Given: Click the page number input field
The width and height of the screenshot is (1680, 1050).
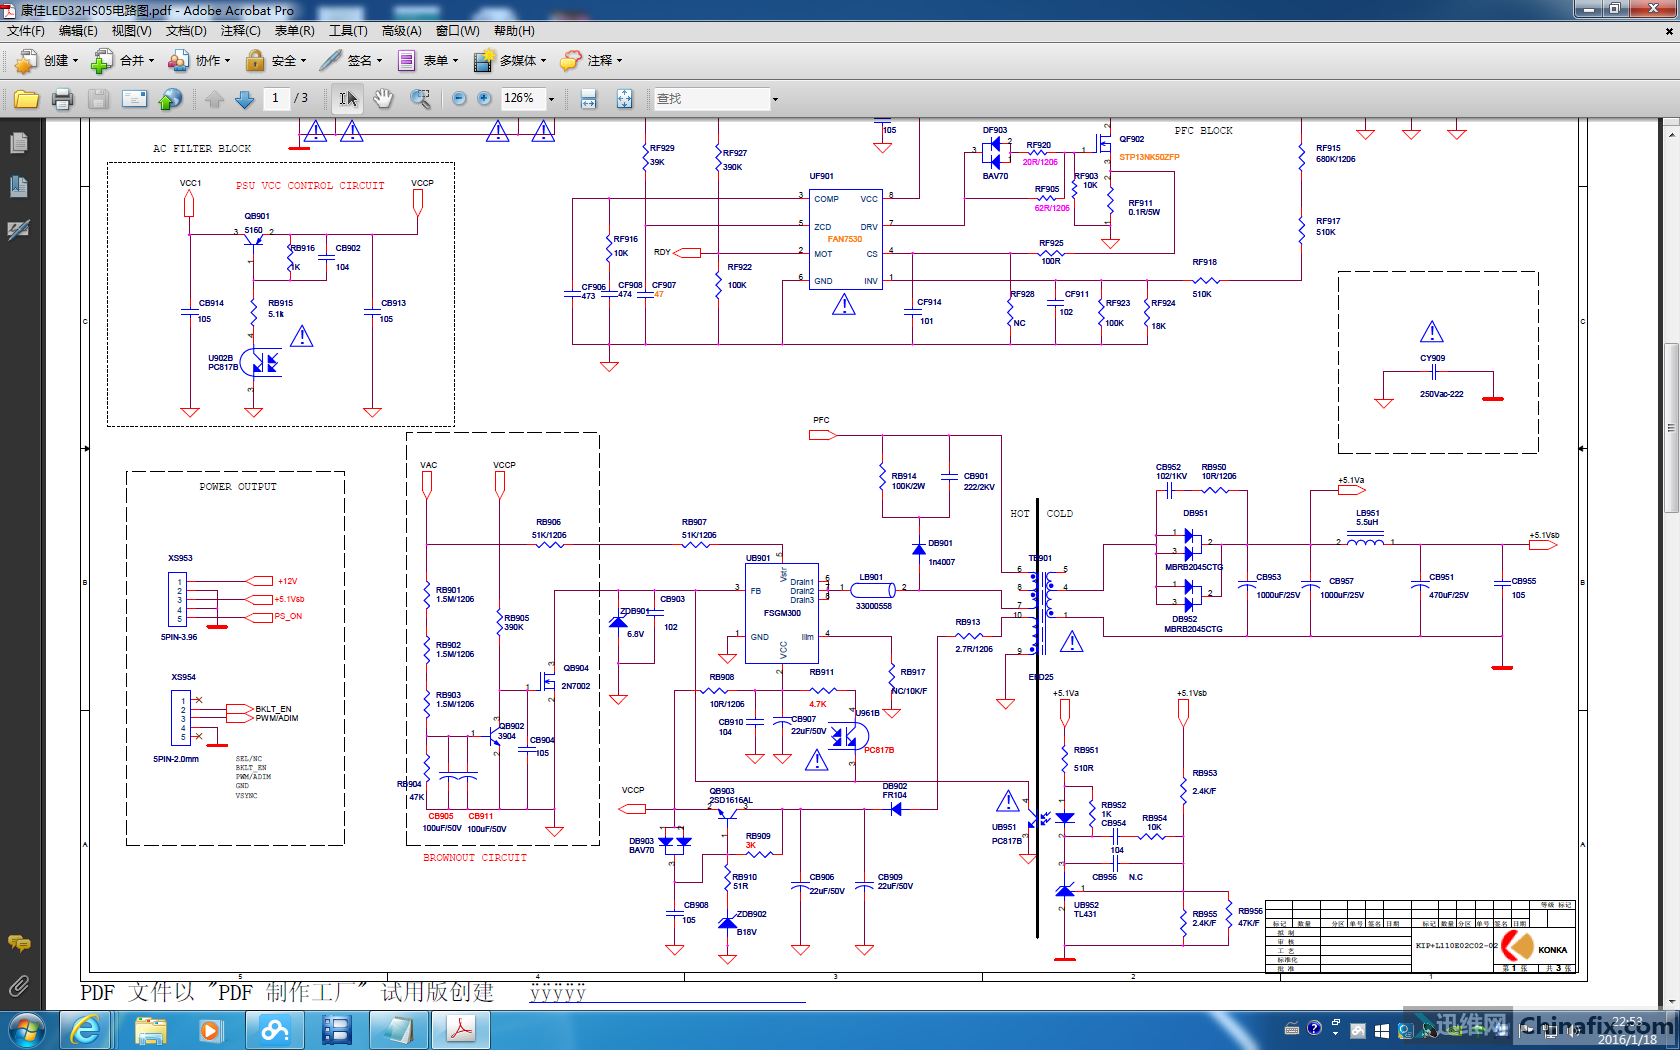Looking at the screenshot, I should pos(275,98).
